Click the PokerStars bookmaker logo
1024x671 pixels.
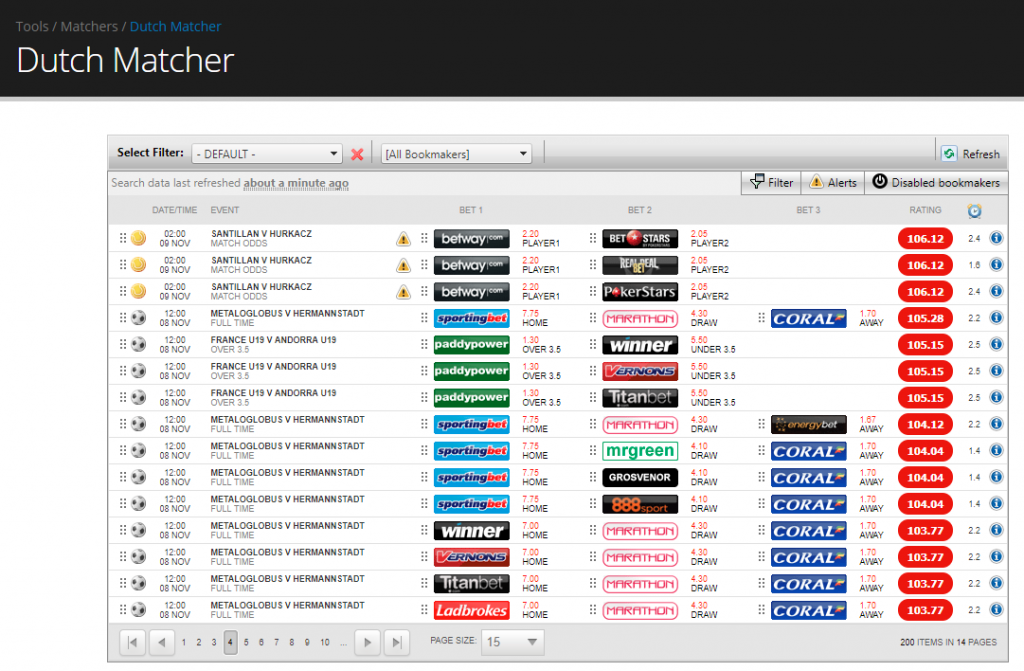point(640,292)
